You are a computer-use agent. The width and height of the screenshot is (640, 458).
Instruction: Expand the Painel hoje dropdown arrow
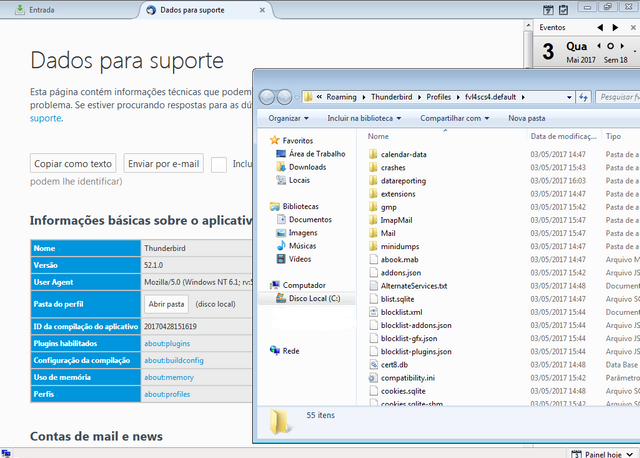click(630, 454)
